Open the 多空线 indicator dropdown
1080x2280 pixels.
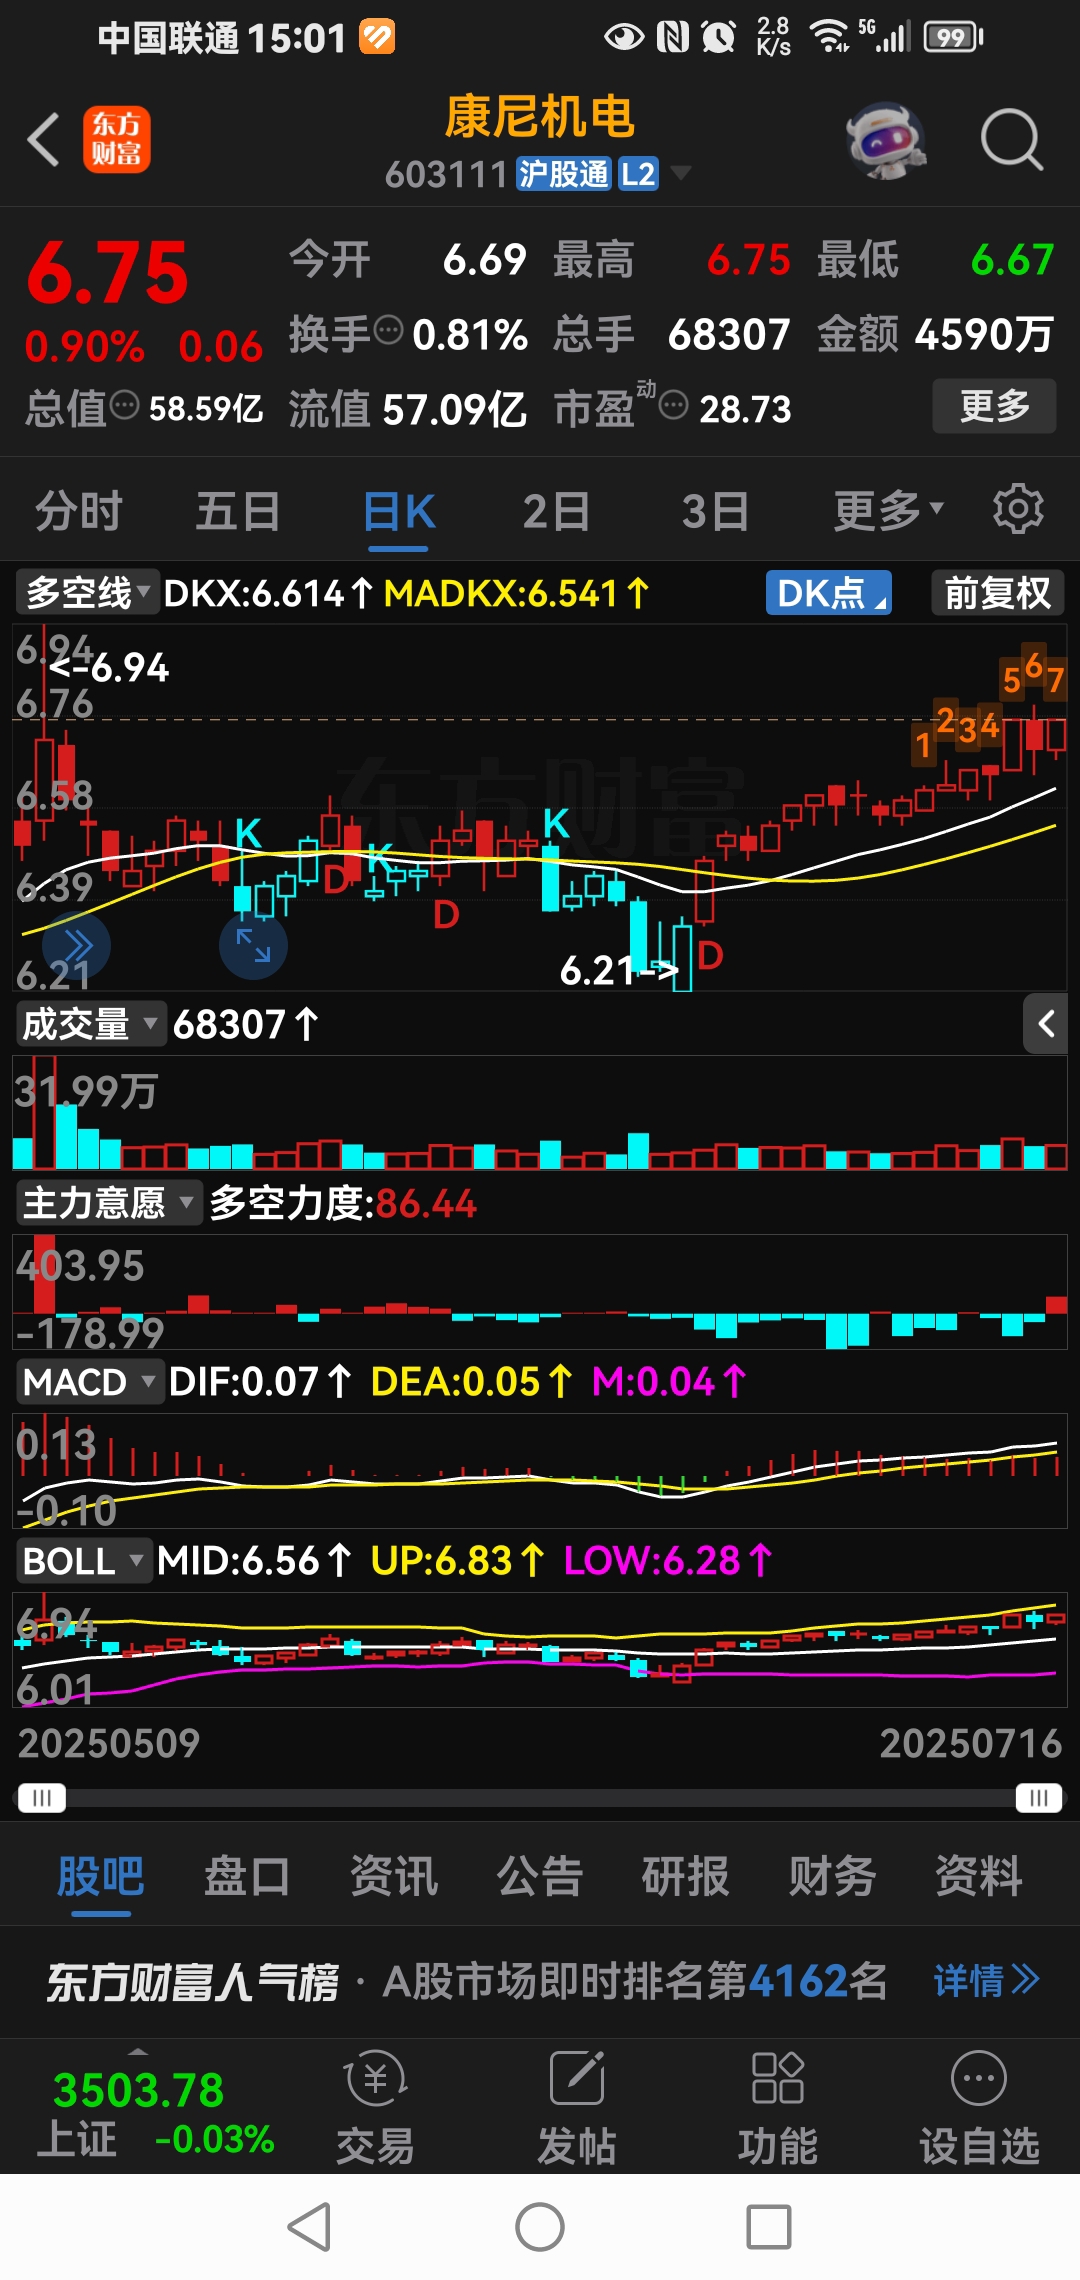point(88,593)
